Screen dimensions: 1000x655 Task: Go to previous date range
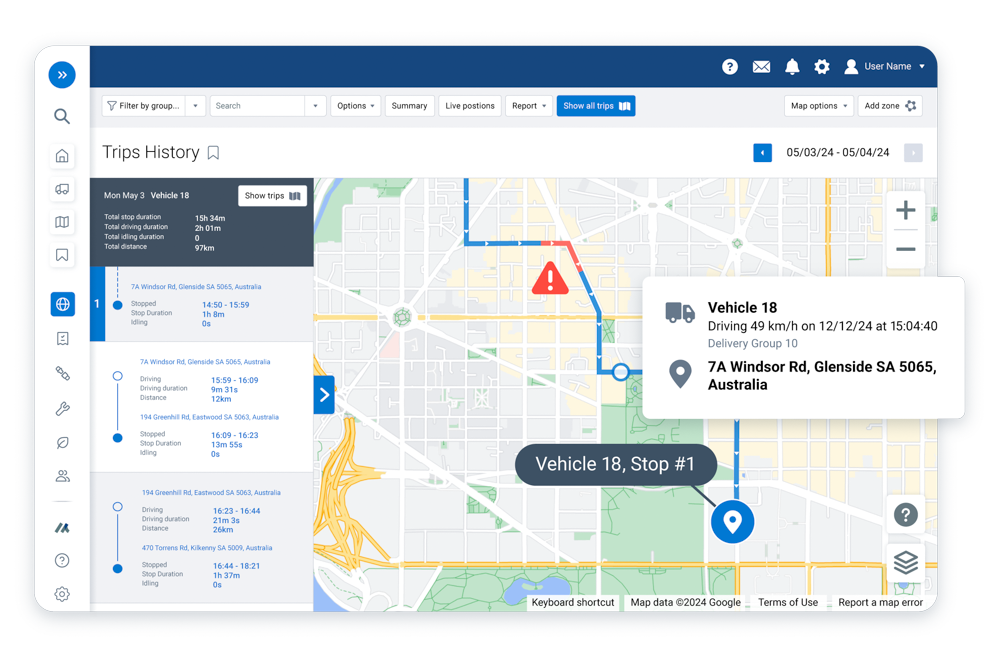[762, 153]
